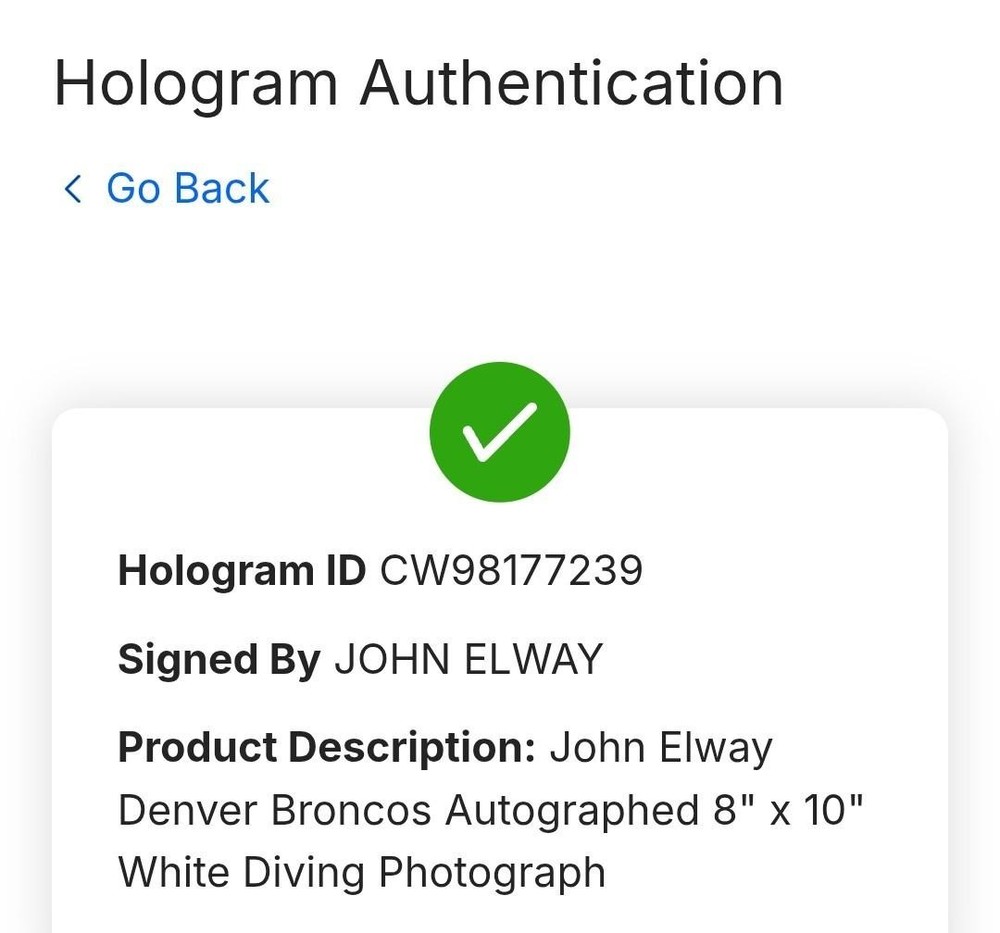1000x933 pixels.
Task: Select the bold Hologram ID label
Action: click(242, 571)
